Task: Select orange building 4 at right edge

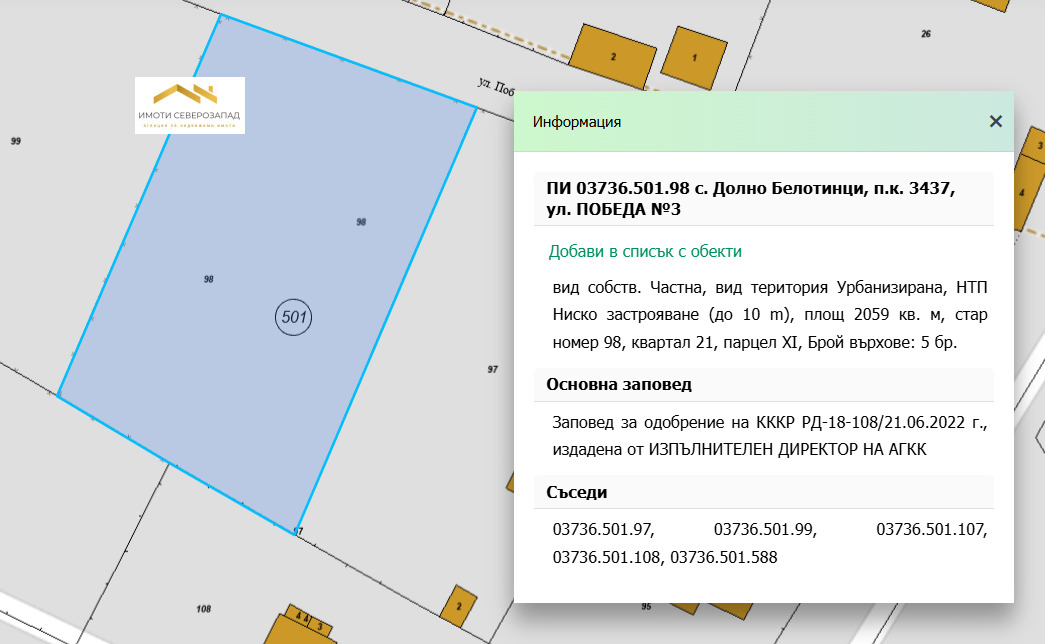Action: coord(1021,191)
